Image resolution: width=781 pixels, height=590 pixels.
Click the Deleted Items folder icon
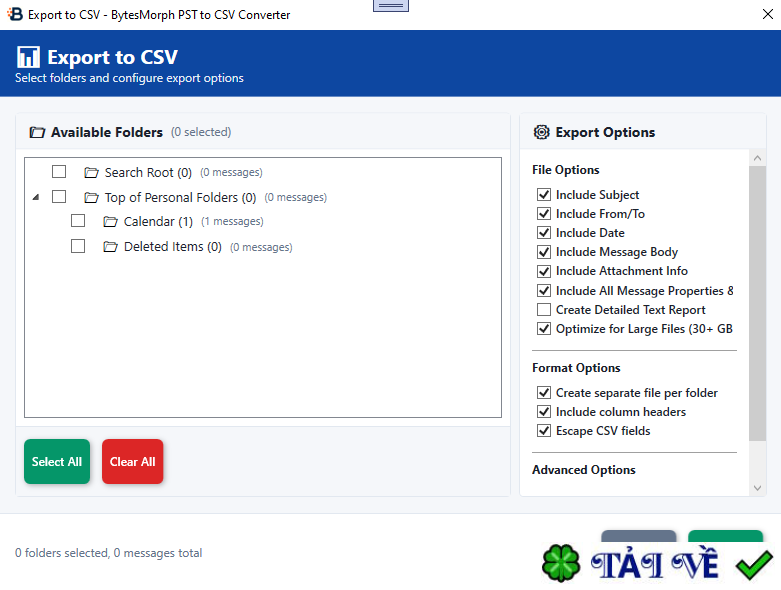(110, 246)
